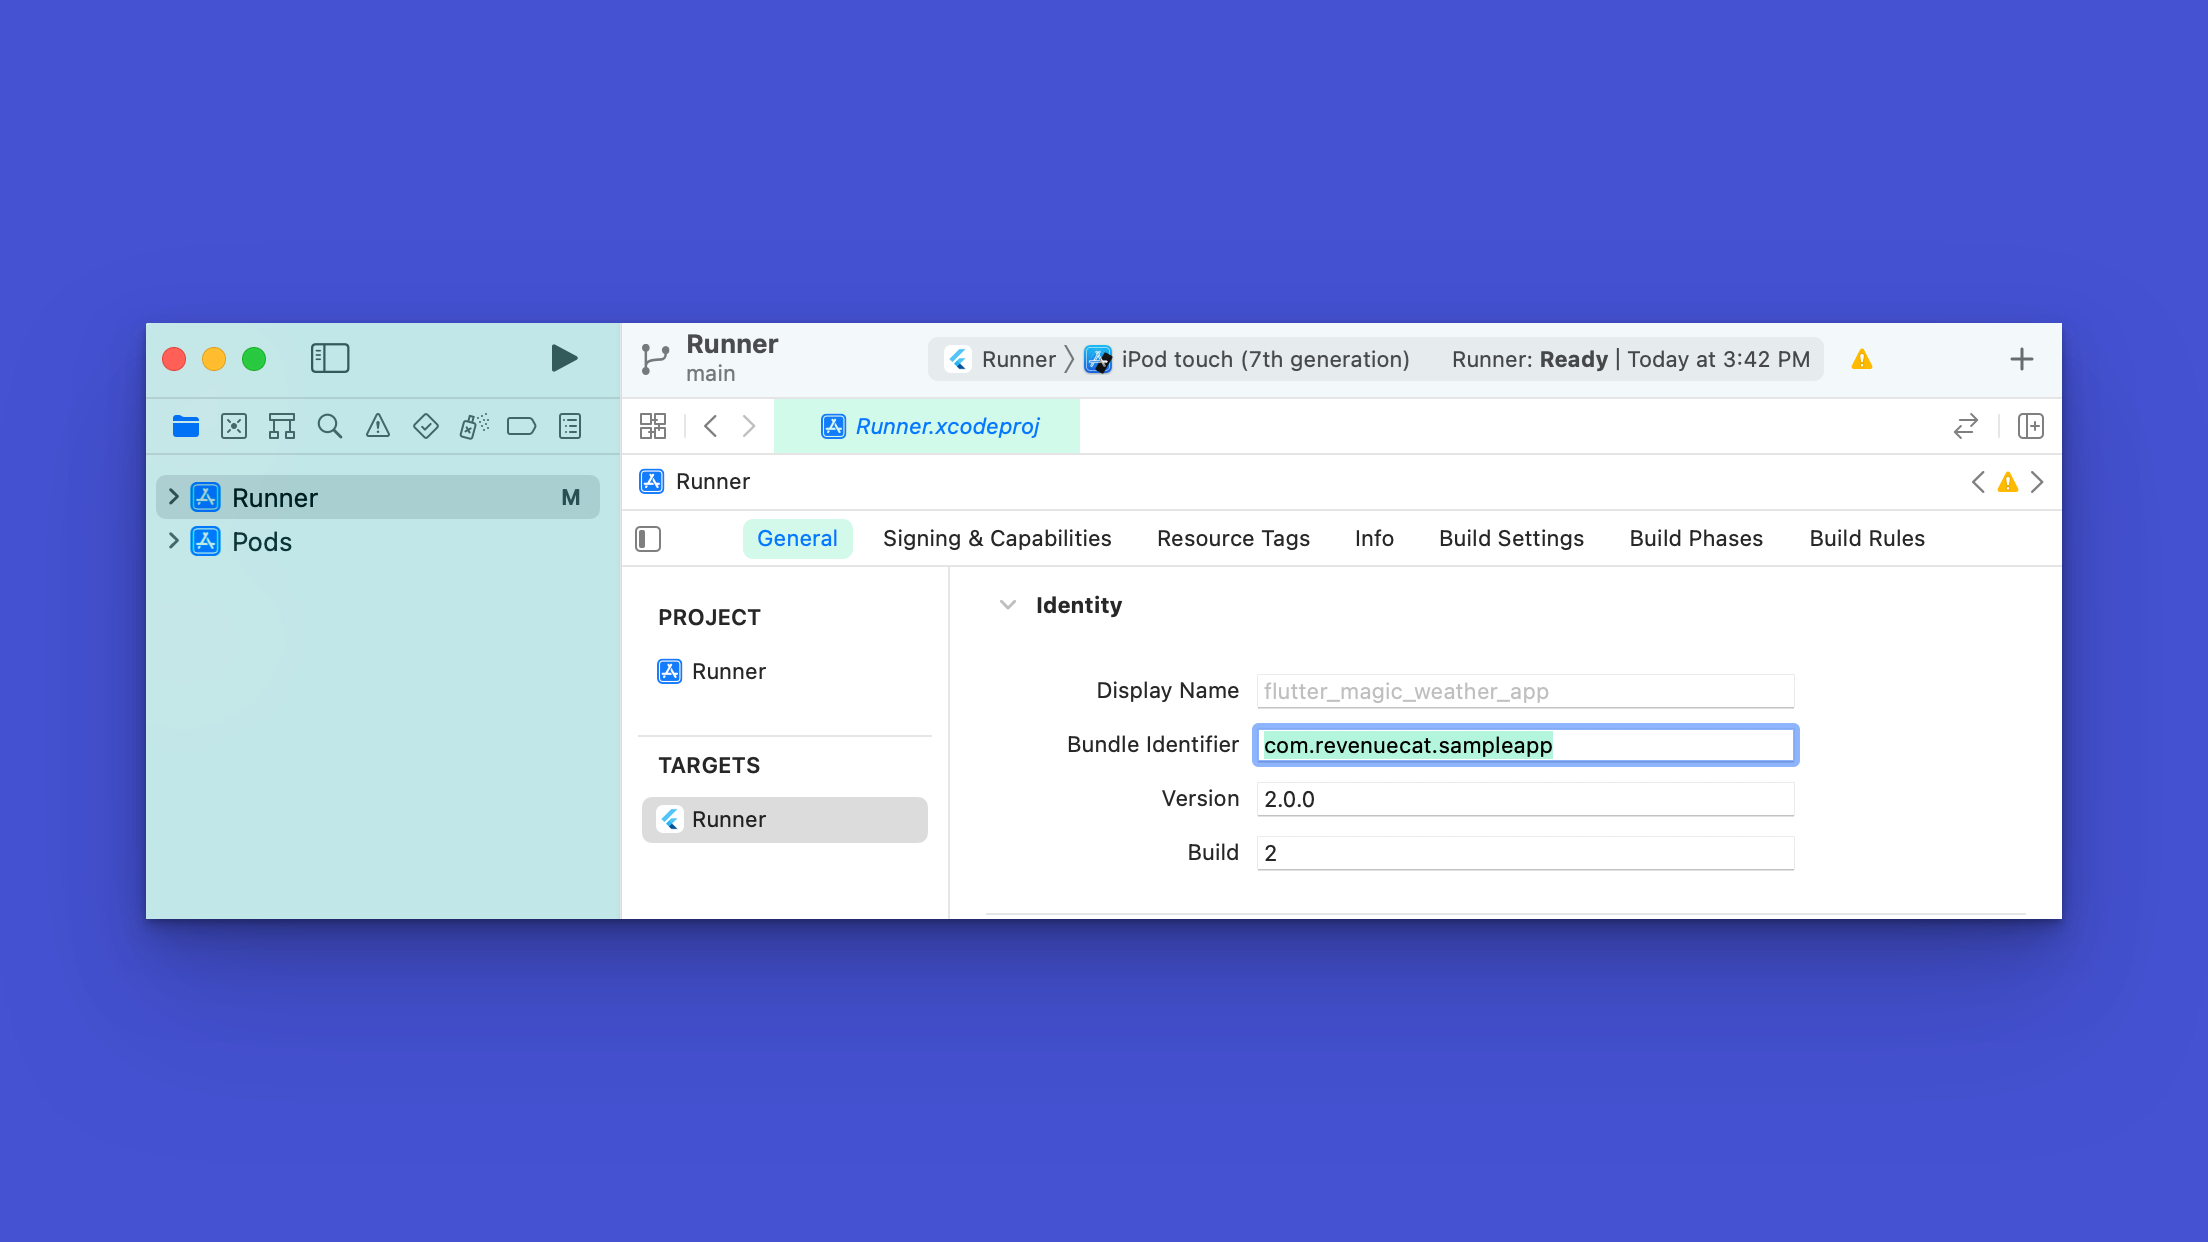This screenshot has width=2208, height=1242.
Task: Click the plus Library button
Action: tap(2022, 359)
